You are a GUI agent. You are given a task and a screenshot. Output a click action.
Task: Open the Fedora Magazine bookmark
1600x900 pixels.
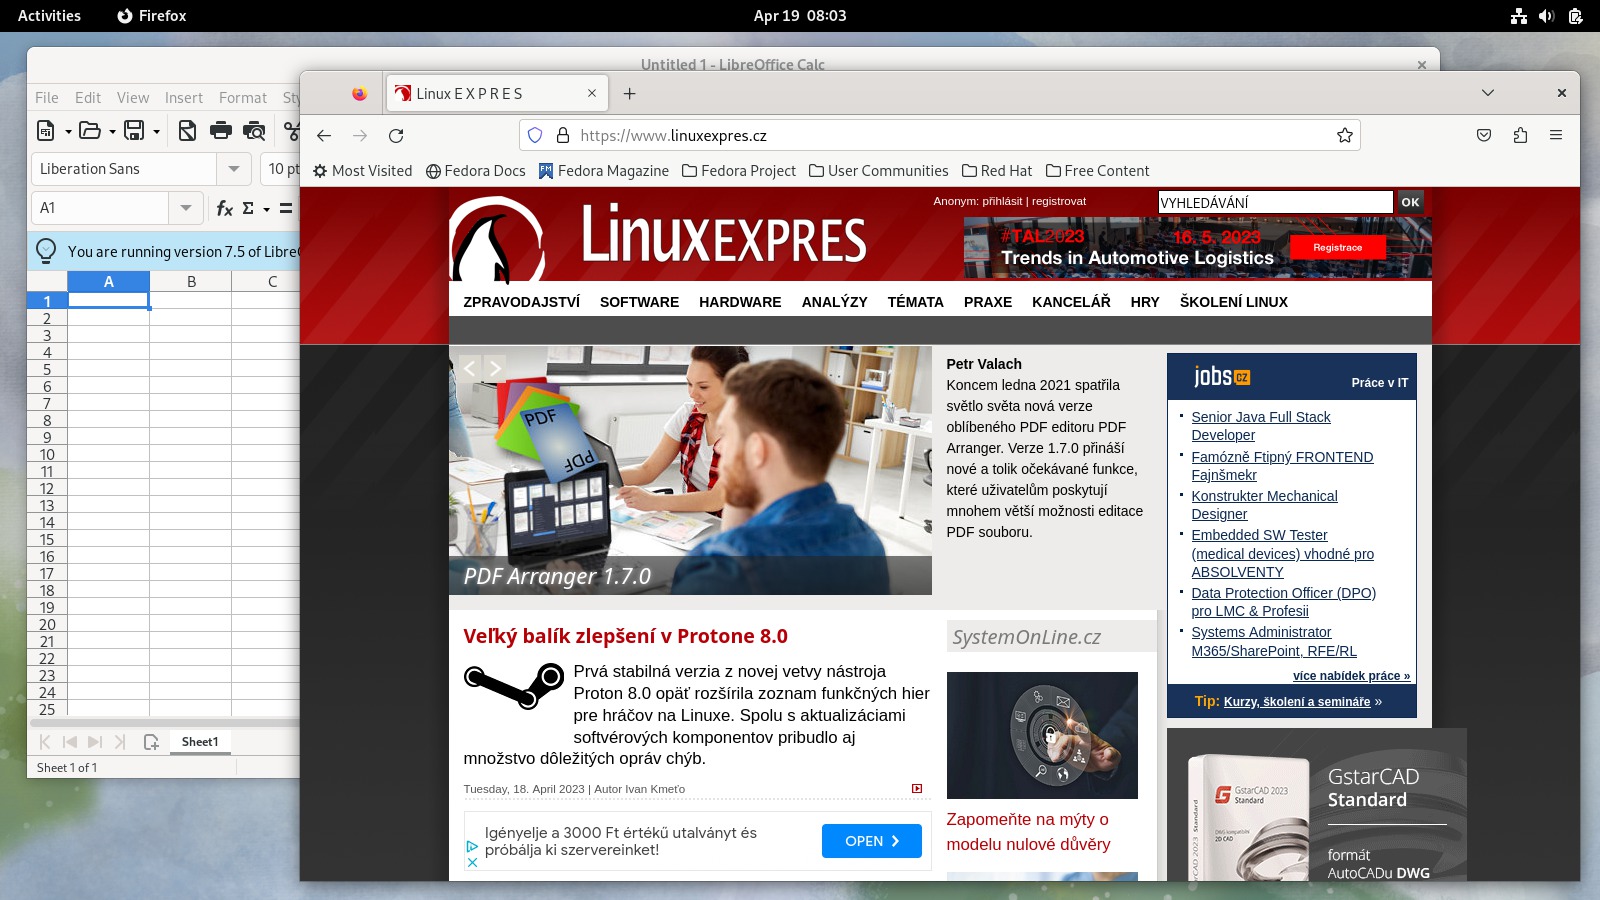pos(604,171)
